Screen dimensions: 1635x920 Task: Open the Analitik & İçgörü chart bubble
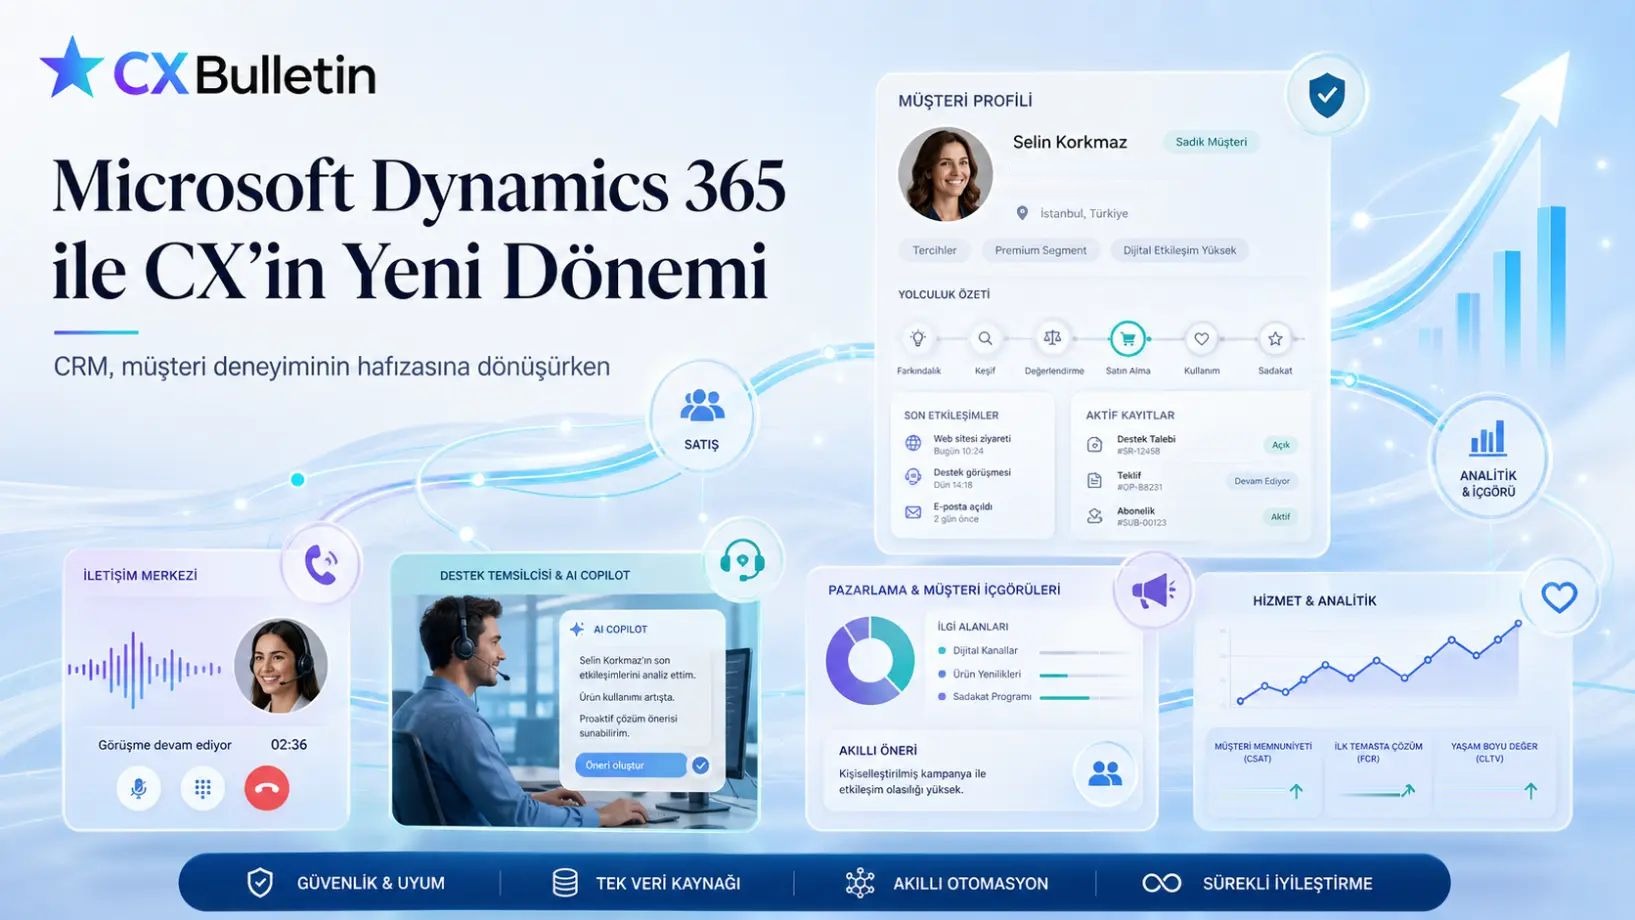tap(1488, 458)
